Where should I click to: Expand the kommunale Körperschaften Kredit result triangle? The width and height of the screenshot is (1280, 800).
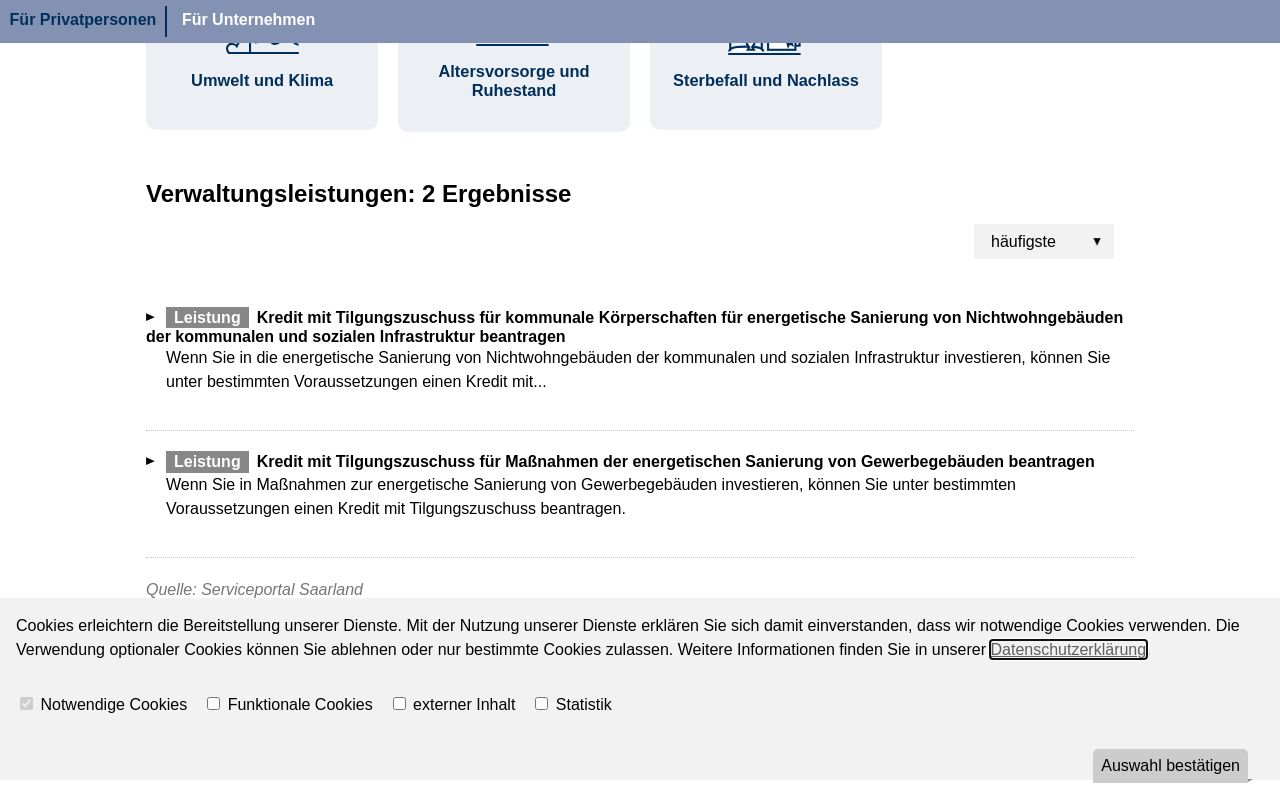coord(151,317)
